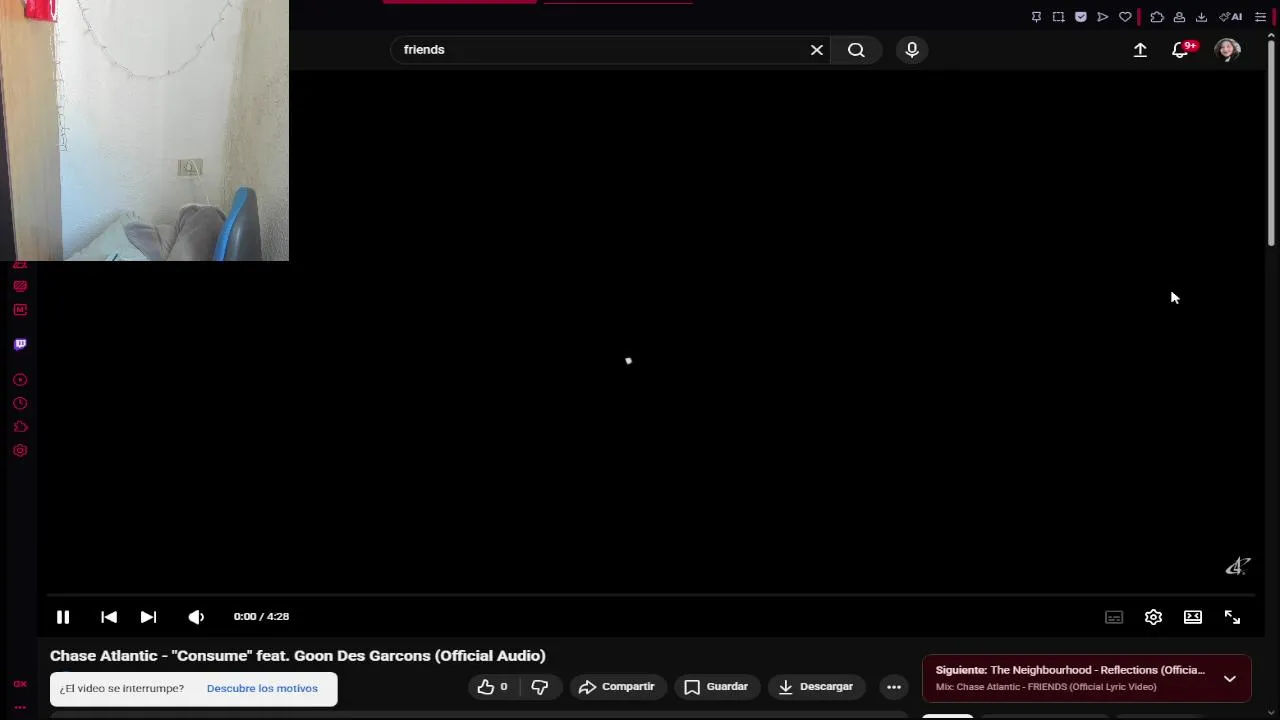
Task: Open browser settings from the sidebar gear
Action: click(20, 451)
